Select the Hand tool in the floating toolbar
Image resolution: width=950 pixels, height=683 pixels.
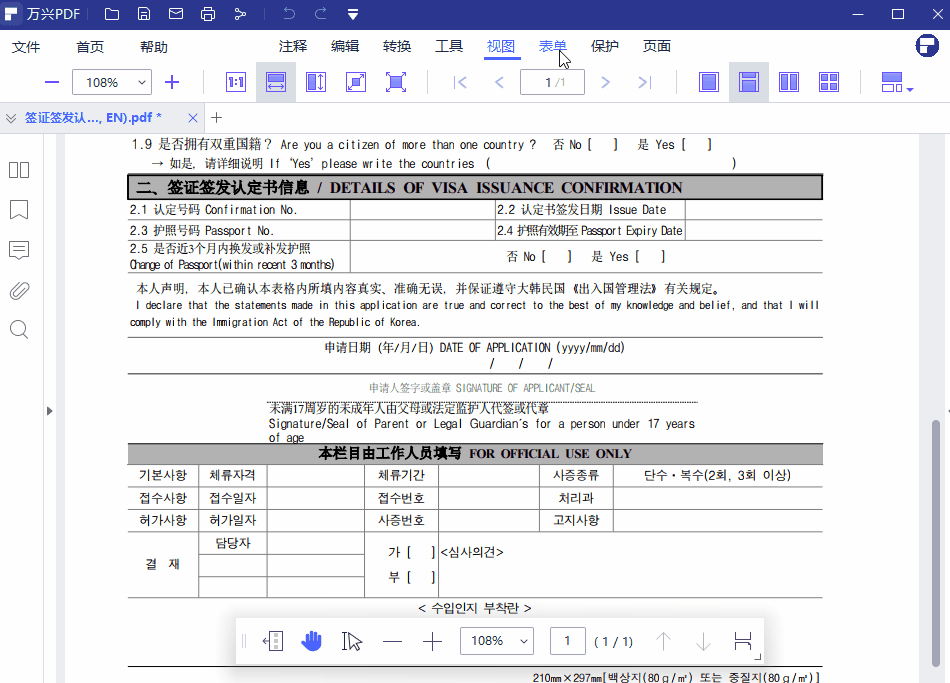click(x=312, y=640)
